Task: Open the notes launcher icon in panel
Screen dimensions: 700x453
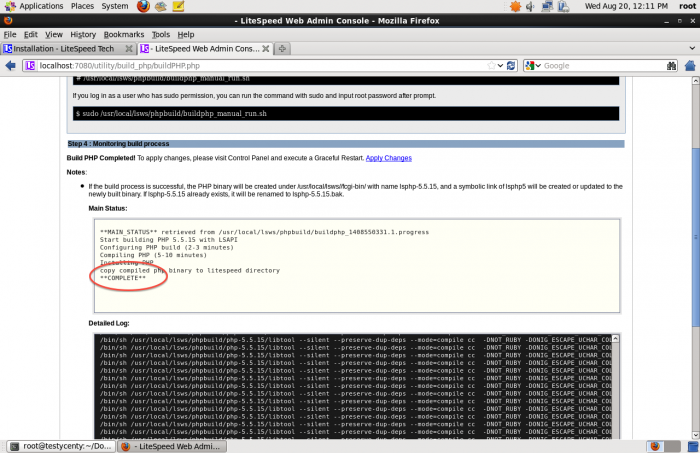Action: click(178, 6)
